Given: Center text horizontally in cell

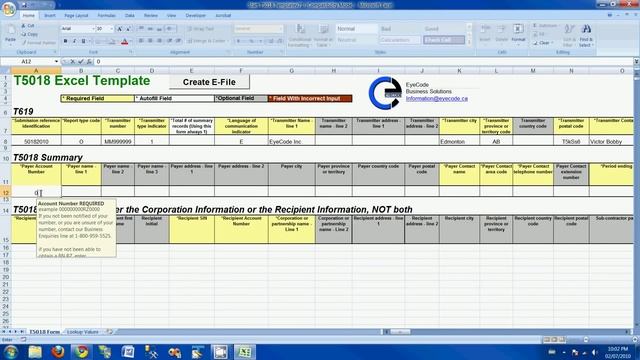Looking at the screenshot, I should point(150,41).
